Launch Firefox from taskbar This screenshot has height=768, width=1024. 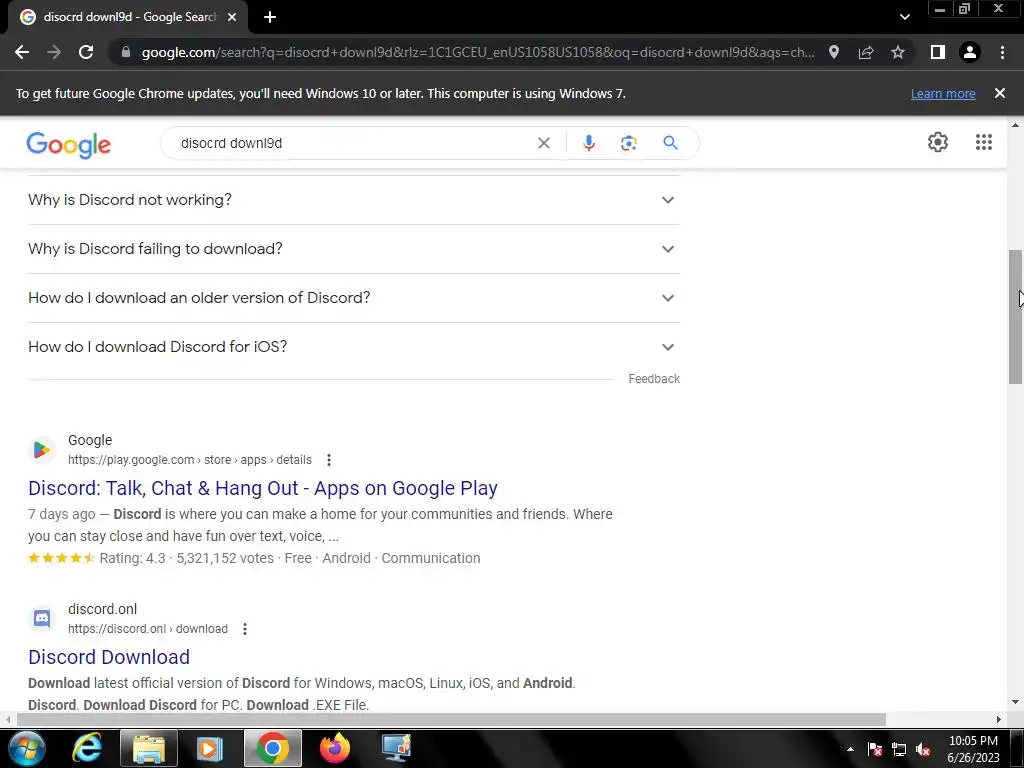[334, 748]
